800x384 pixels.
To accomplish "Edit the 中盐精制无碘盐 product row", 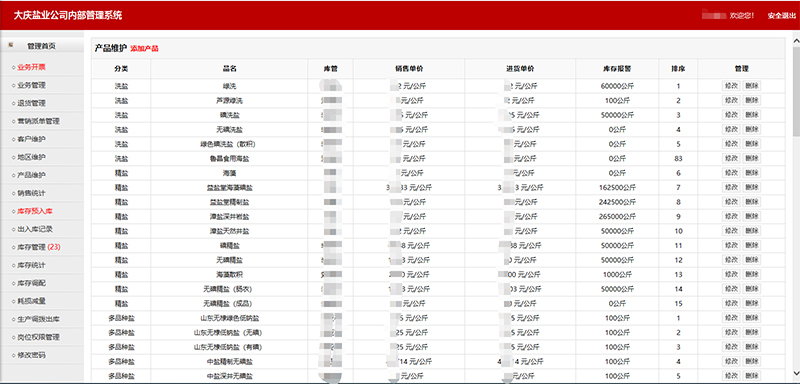I will (731, 362).
